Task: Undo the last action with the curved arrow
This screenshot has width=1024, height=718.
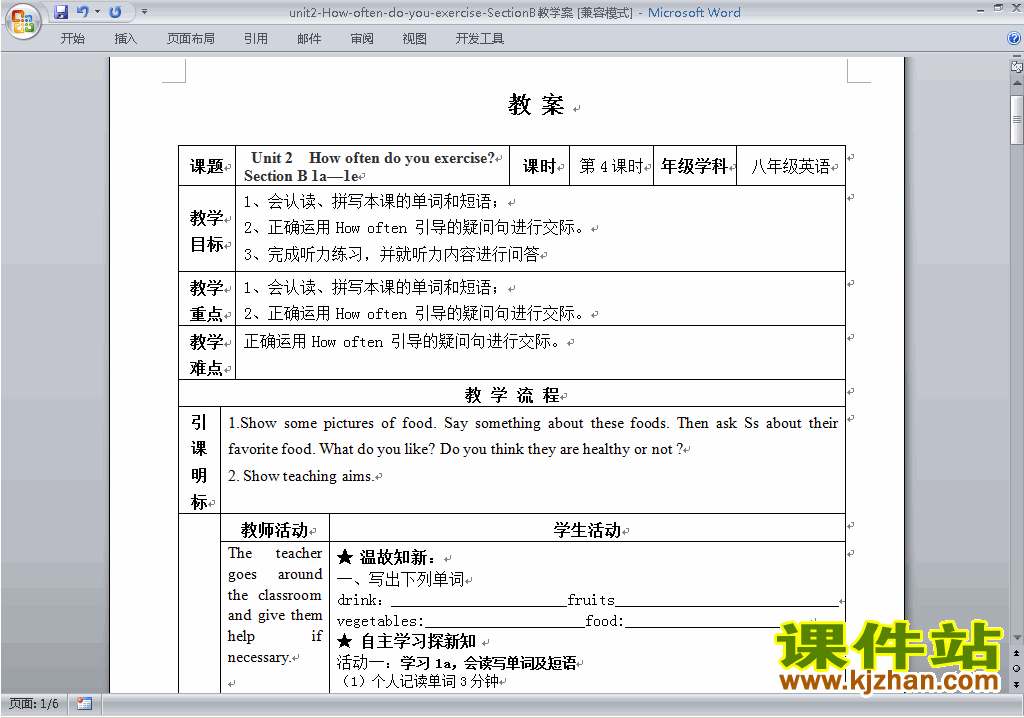Action: click(x=82, y=12)
